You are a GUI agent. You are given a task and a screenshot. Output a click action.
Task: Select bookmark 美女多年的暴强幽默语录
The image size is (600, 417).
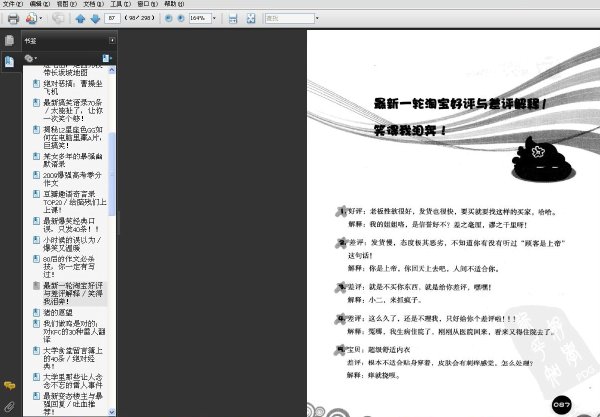point(73,160)
